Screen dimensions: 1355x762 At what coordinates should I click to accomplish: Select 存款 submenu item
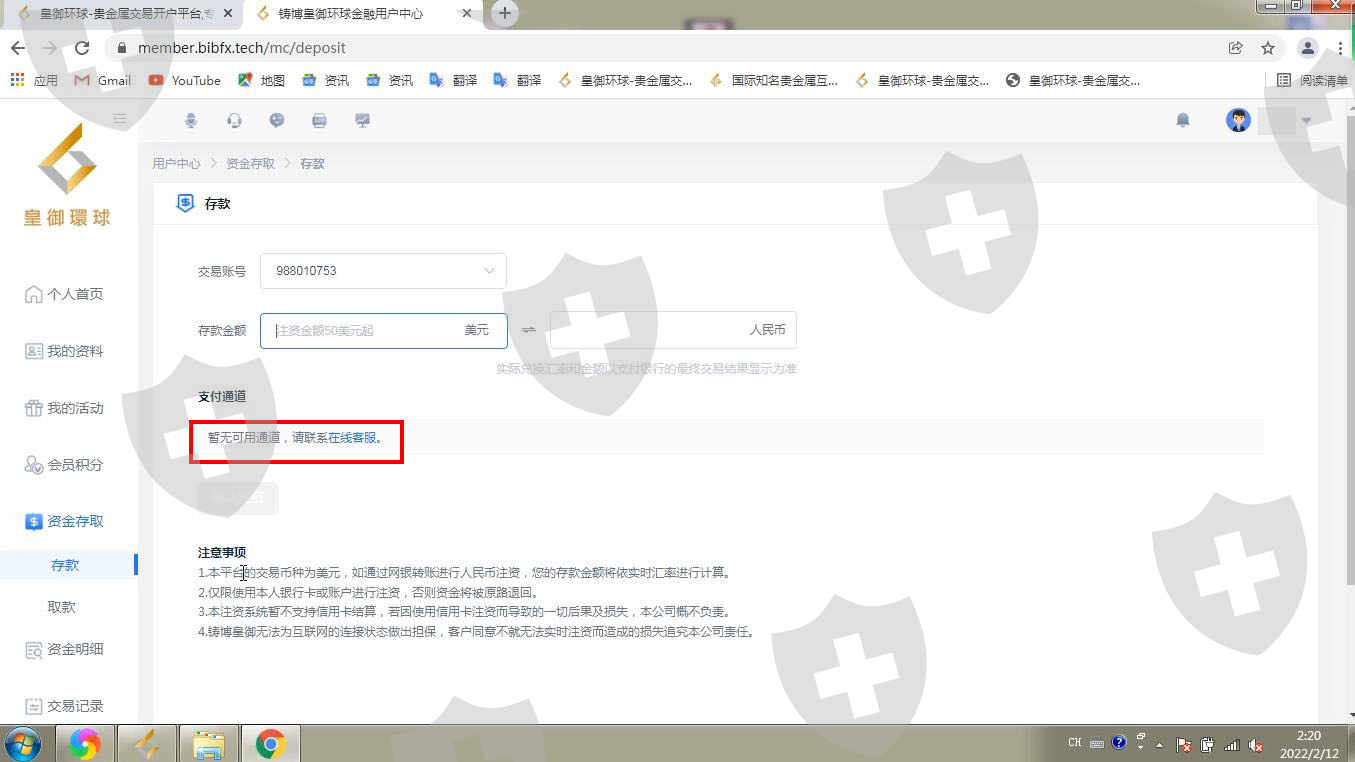click(x=65, y=565)
